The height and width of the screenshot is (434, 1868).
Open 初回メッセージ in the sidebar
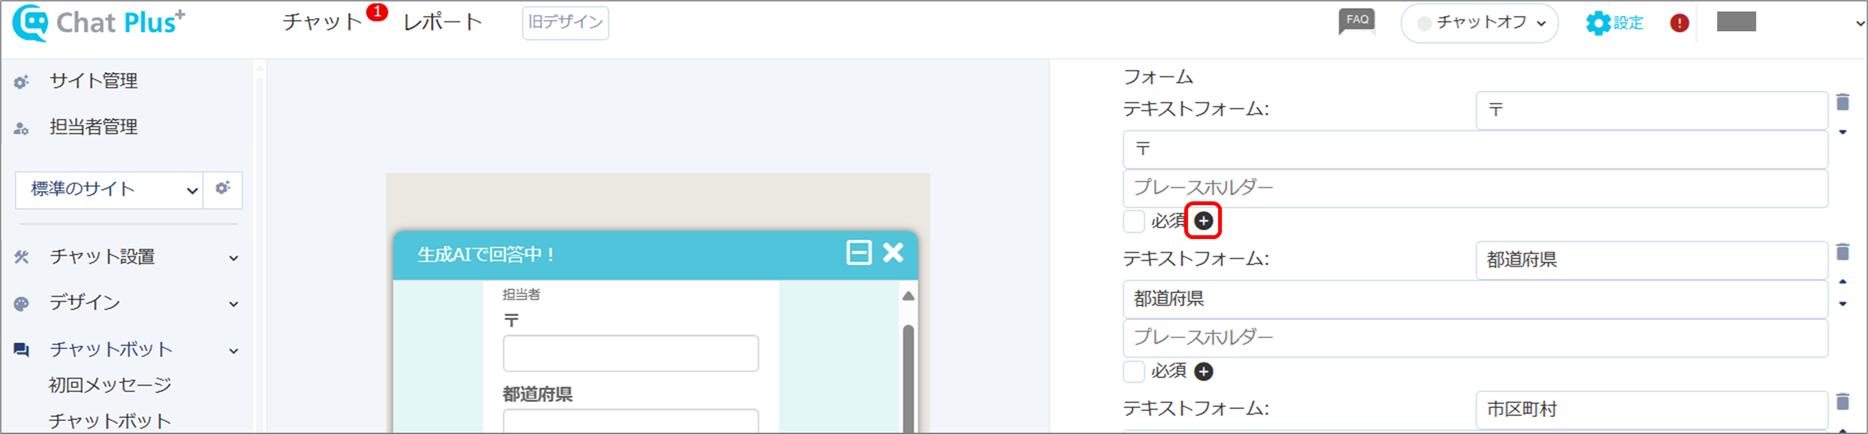[x=110, y=385]
